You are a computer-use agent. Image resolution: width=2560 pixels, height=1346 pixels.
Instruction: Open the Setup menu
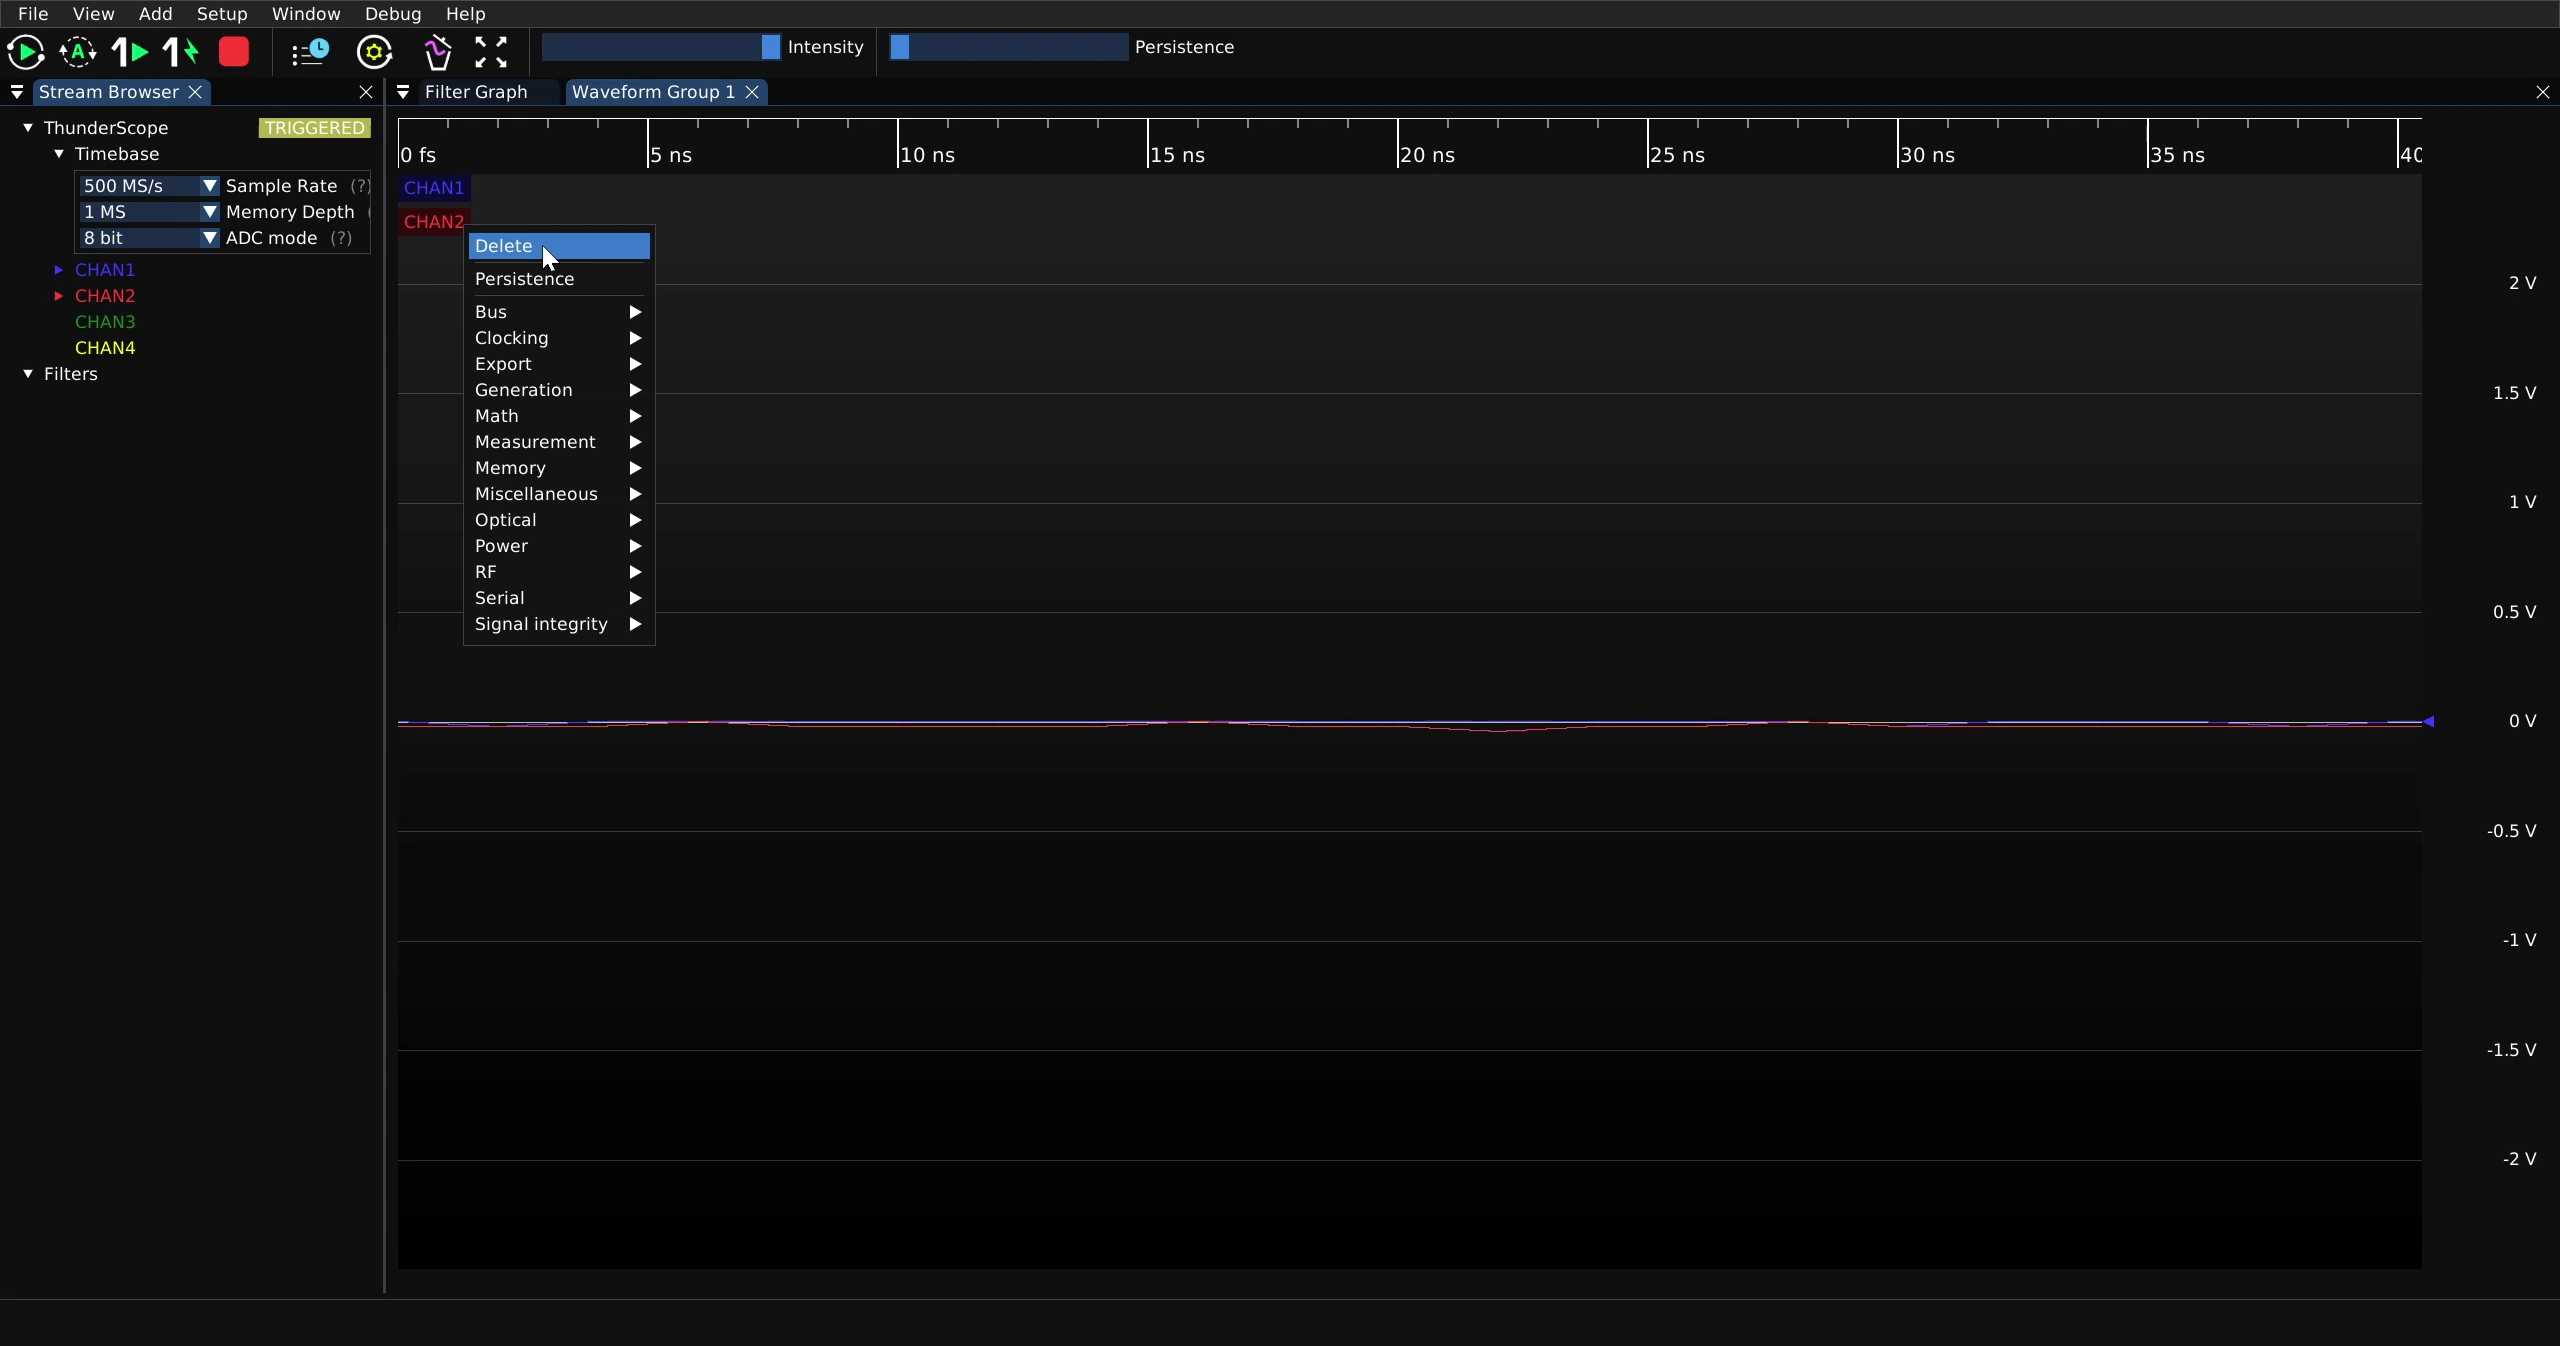click(x=222, y=14)
